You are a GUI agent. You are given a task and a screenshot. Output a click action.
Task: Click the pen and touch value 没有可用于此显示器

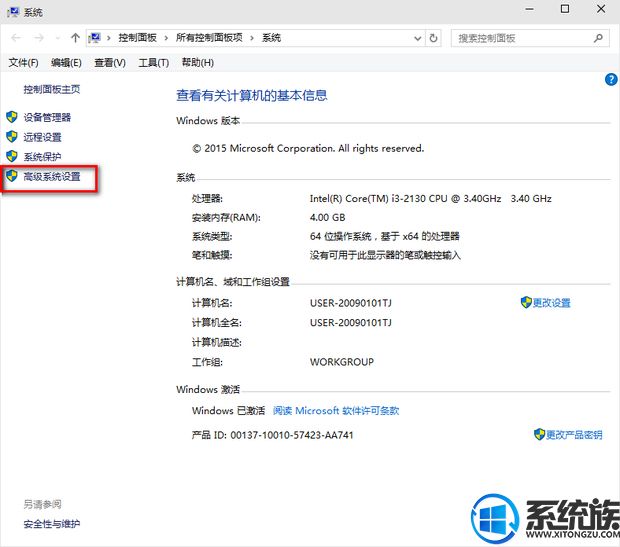click(x=385, y=255)
